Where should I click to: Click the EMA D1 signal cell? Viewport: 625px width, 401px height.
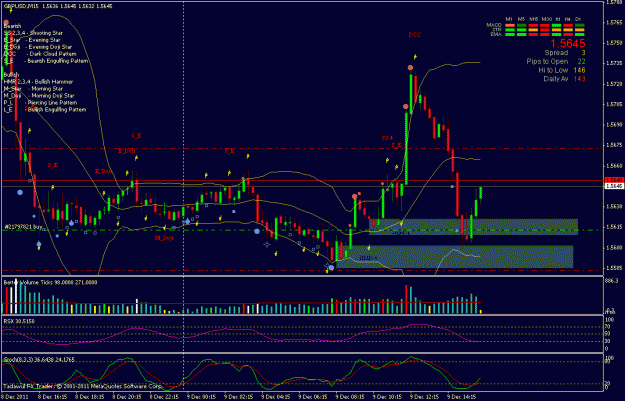[x=580, y=35]
